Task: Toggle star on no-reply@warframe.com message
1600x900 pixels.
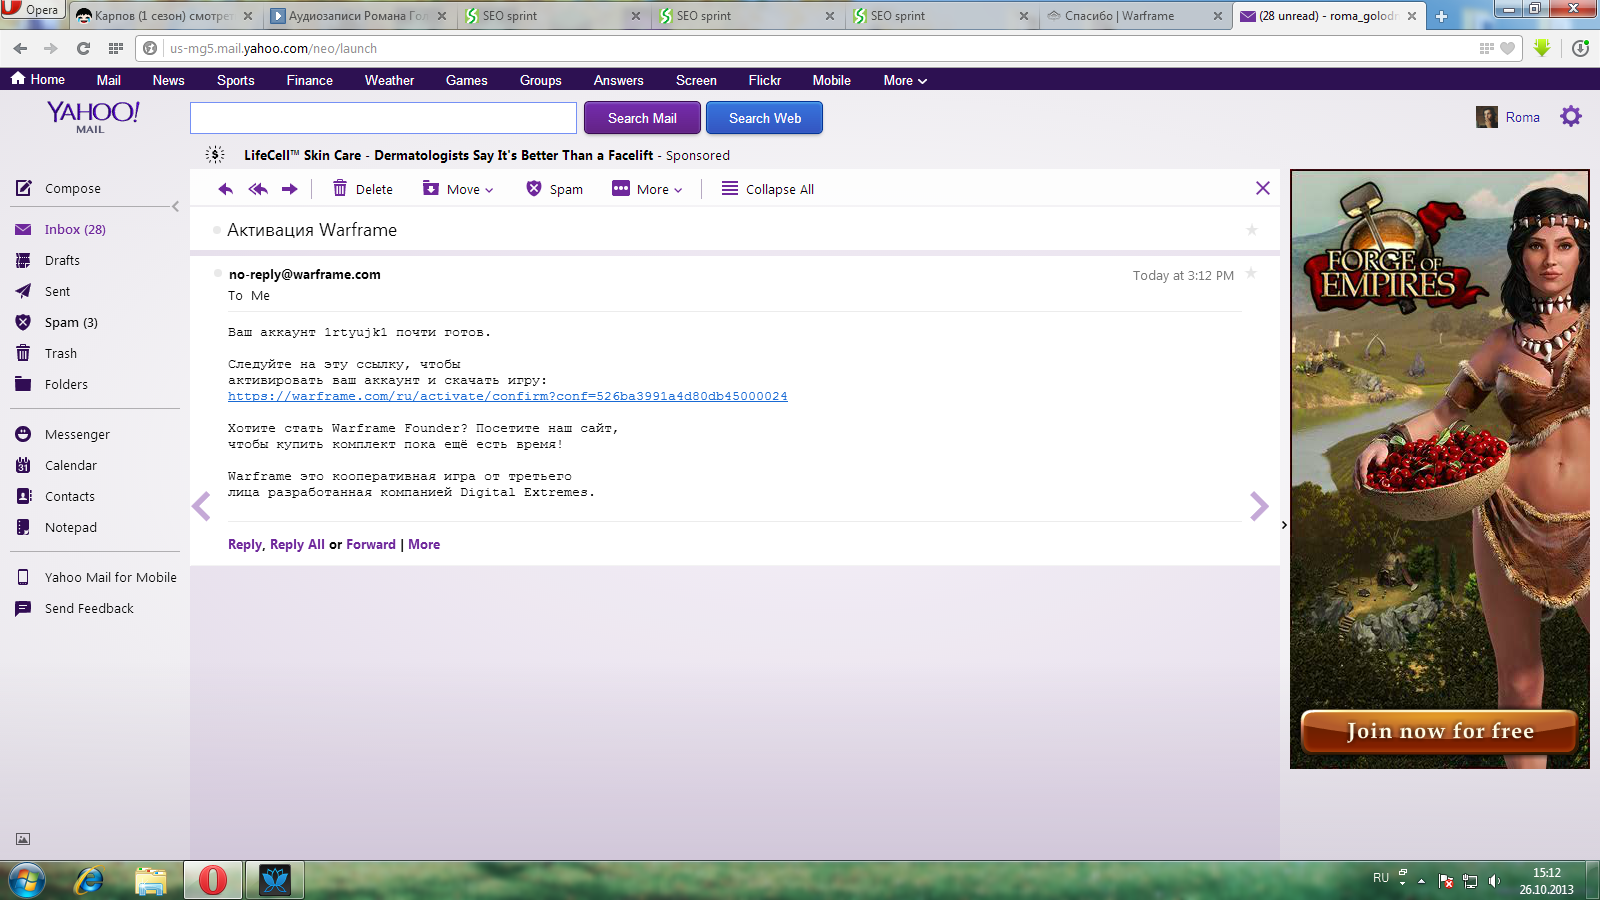Action: click(1251, 274)
